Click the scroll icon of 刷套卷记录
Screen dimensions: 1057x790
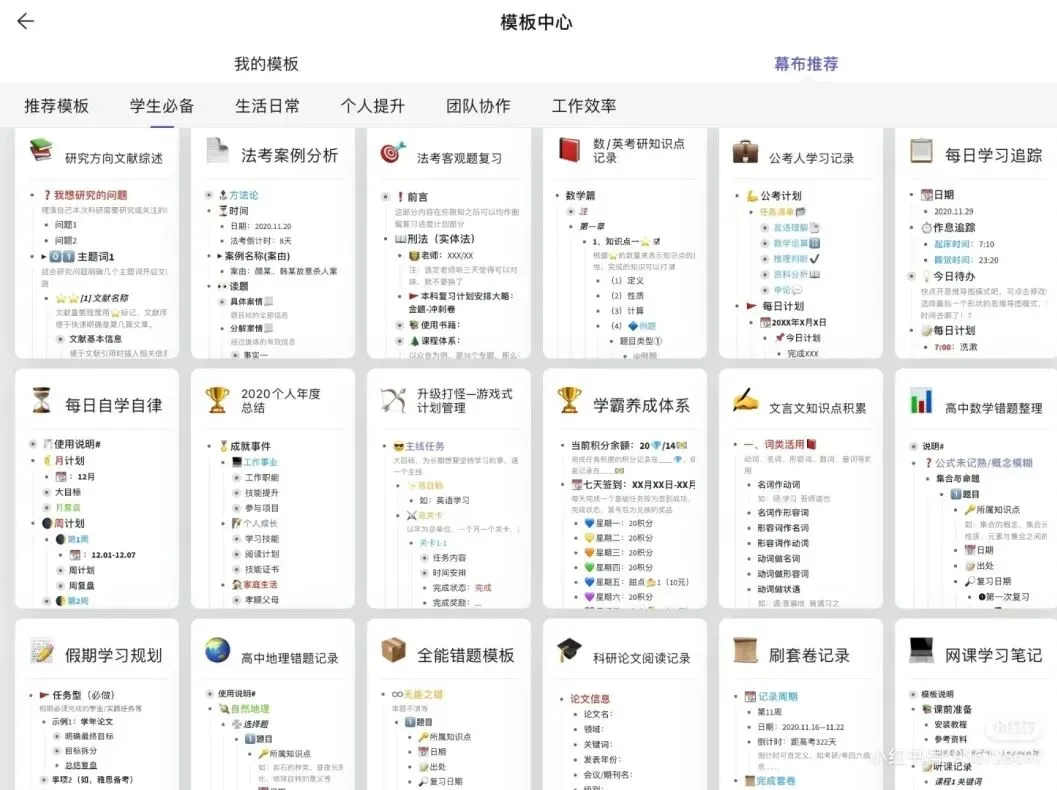pos(745,650)
